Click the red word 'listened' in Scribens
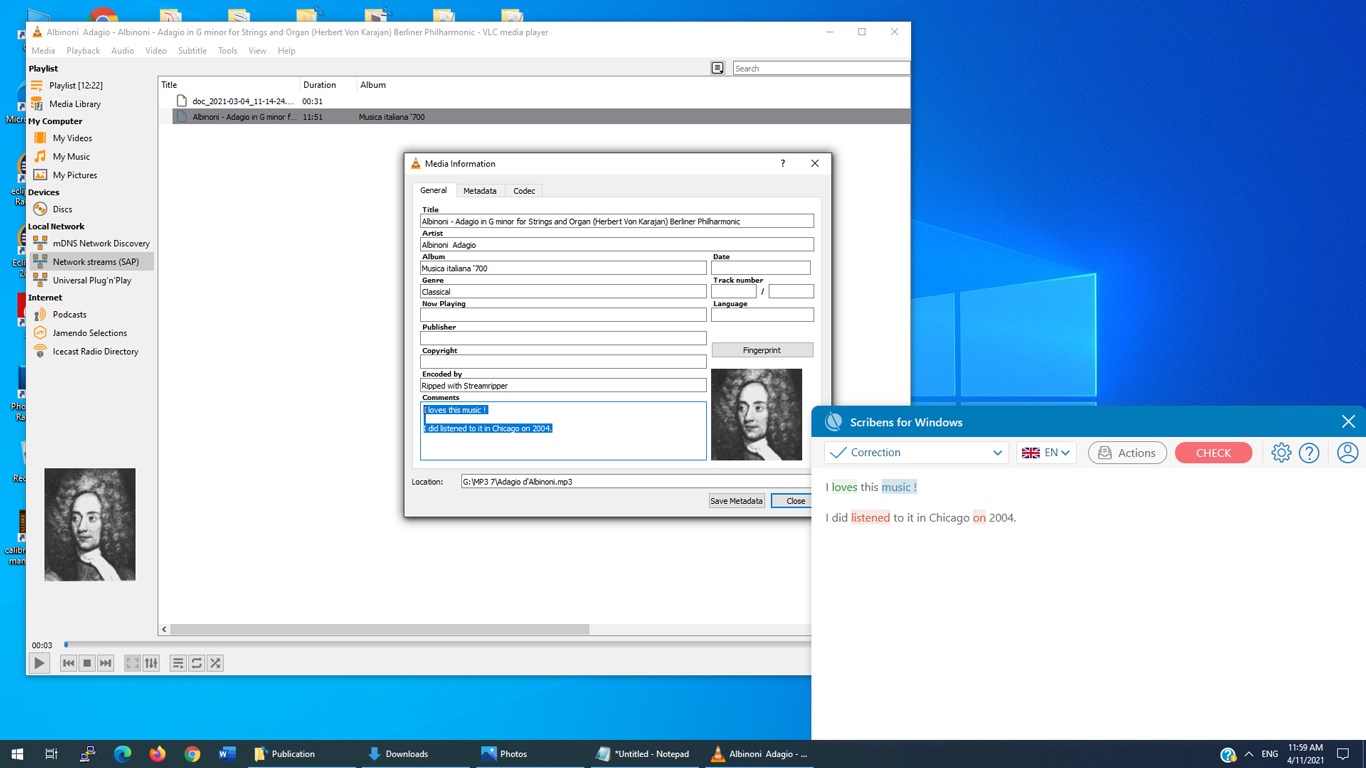1366x768 pixels. point(870,518)
